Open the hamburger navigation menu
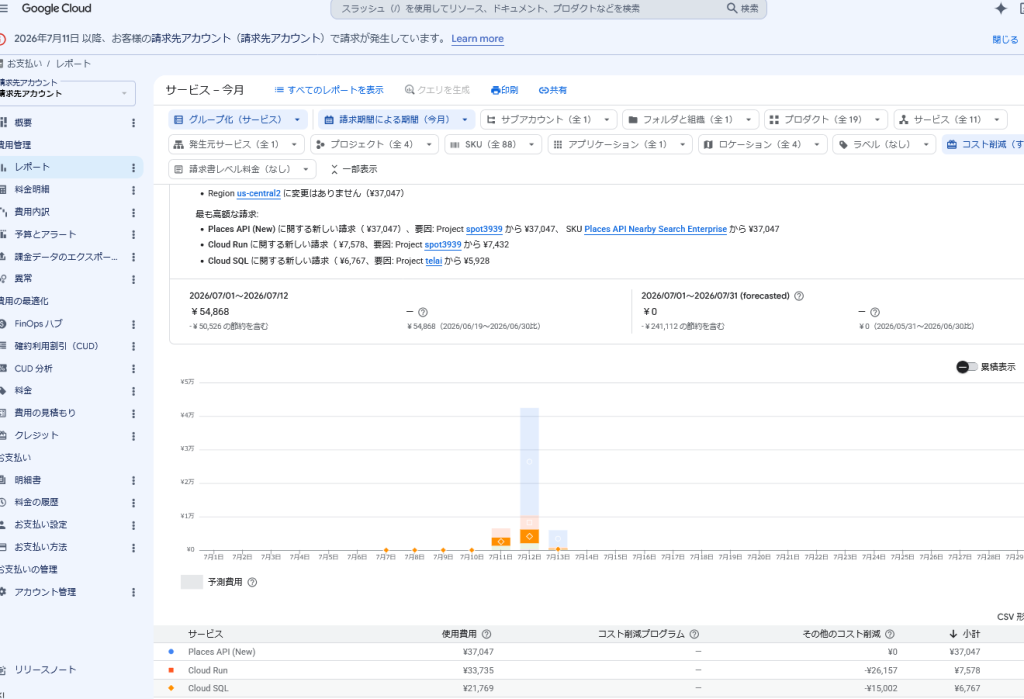The width and height of the screenshot is (1024, 699). click(x=4, y=8)
